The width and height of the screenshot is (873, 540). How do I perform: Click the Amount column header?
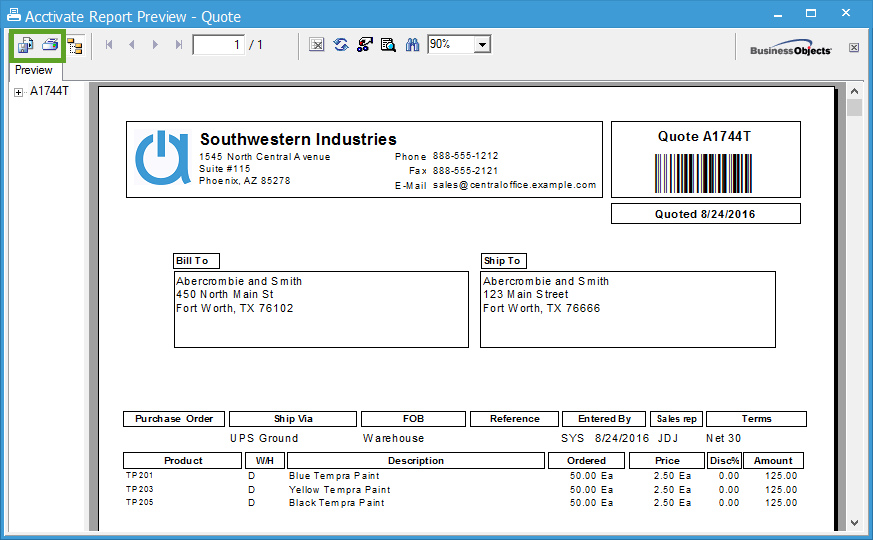tap(773, 460)
